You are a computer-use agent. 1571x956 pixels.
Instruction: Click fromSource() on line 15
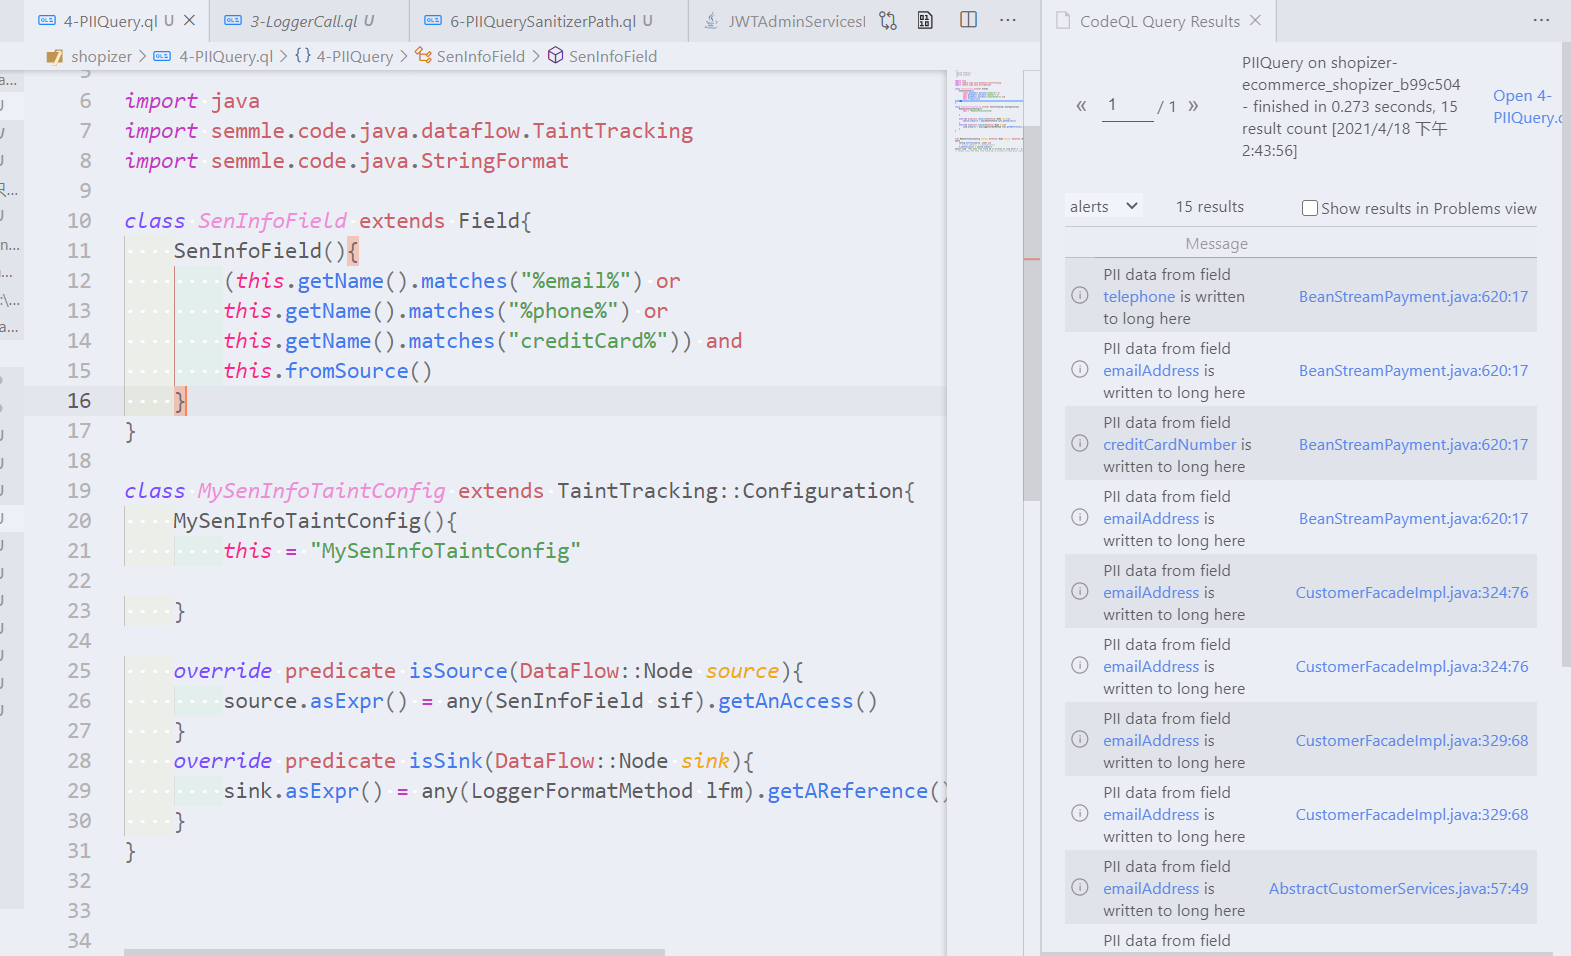[x=358, y=370]
